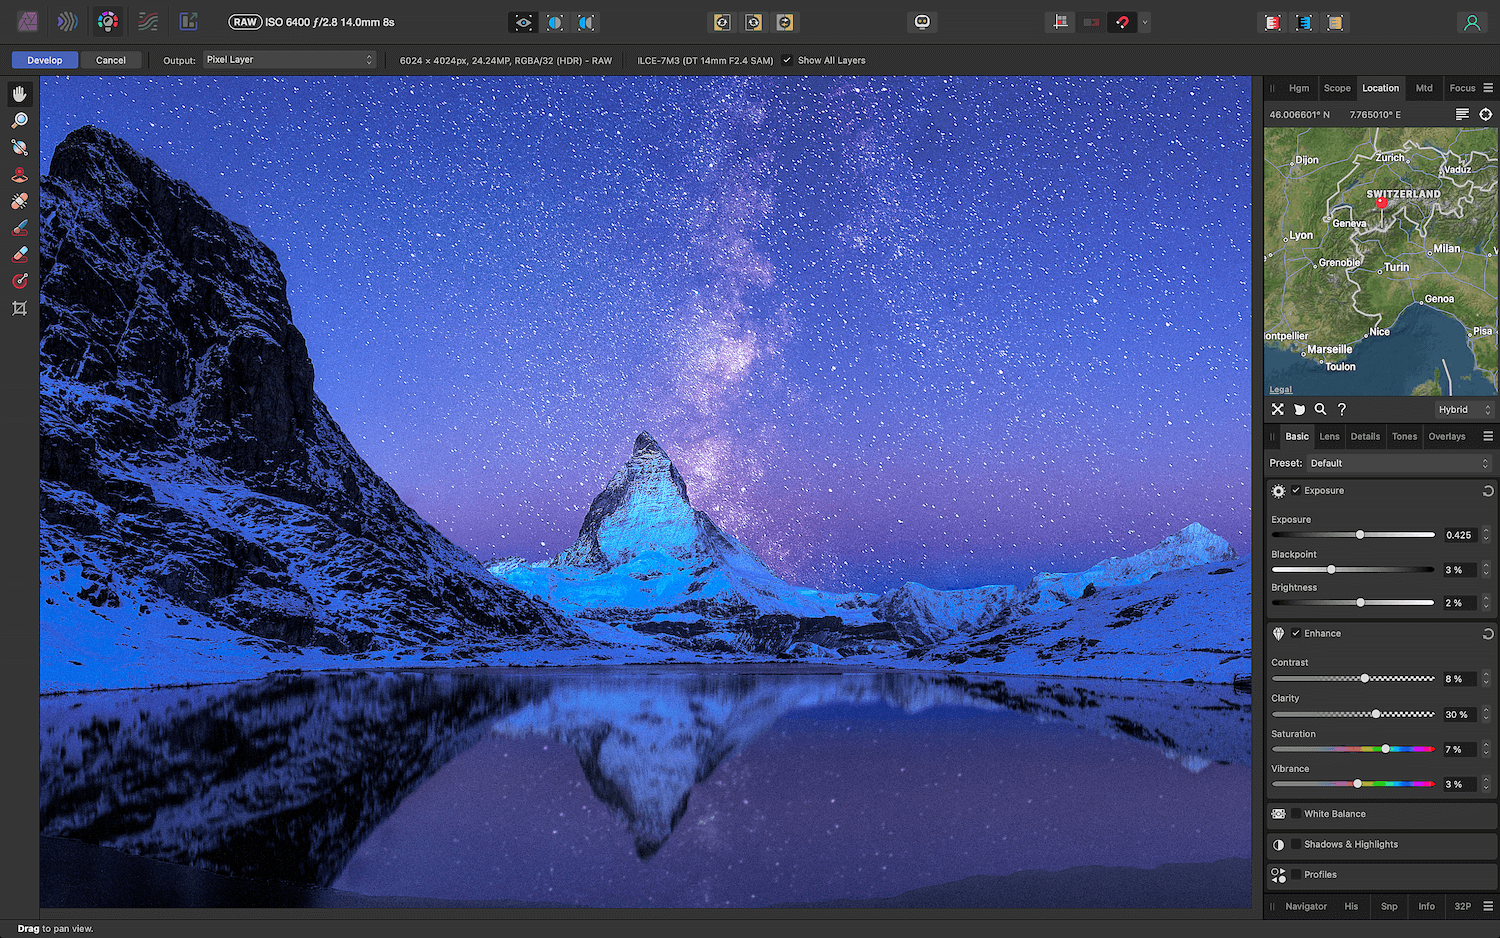Image resolution: width=1500 pixels, height=938 pixels.
Task: Open the Navigator panel hamburger menu
Action: coord(1488,906)
